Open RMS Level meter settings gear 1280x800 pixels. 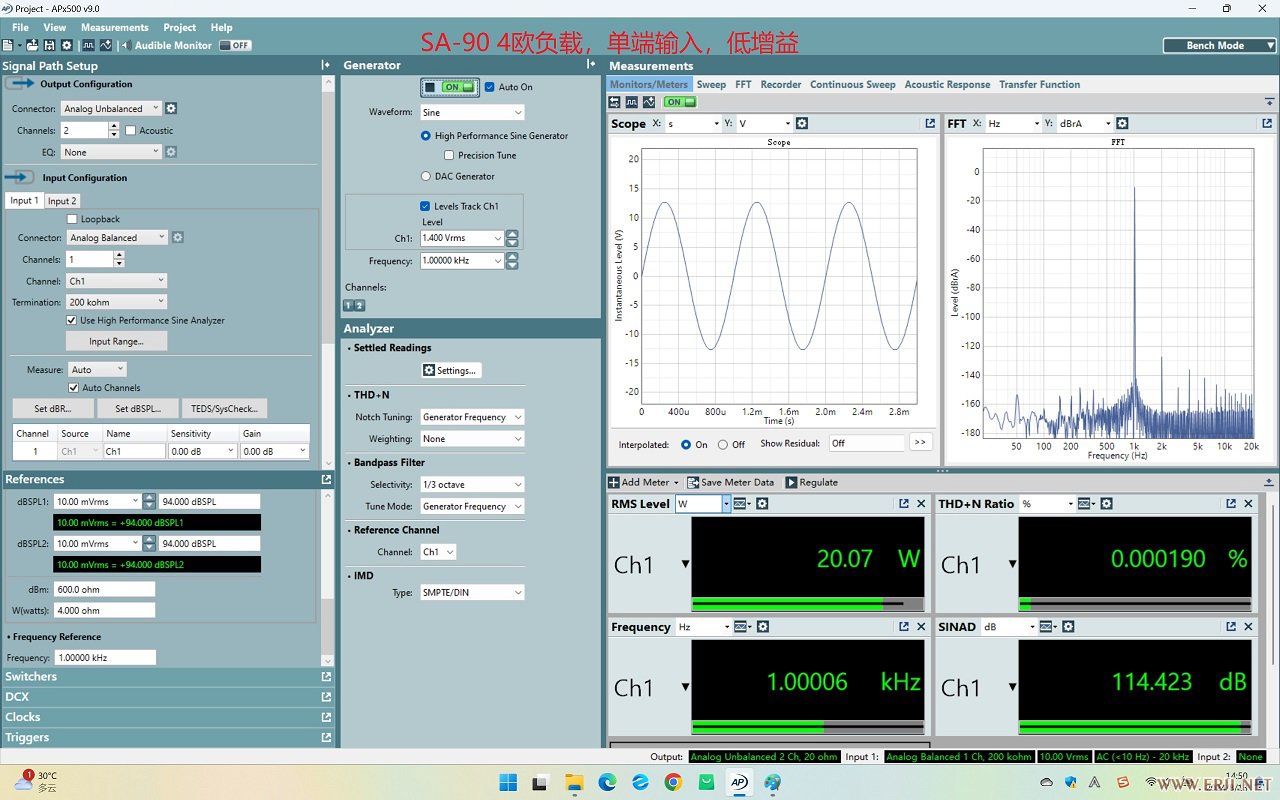pyautogui.click(x=762, y=504)
